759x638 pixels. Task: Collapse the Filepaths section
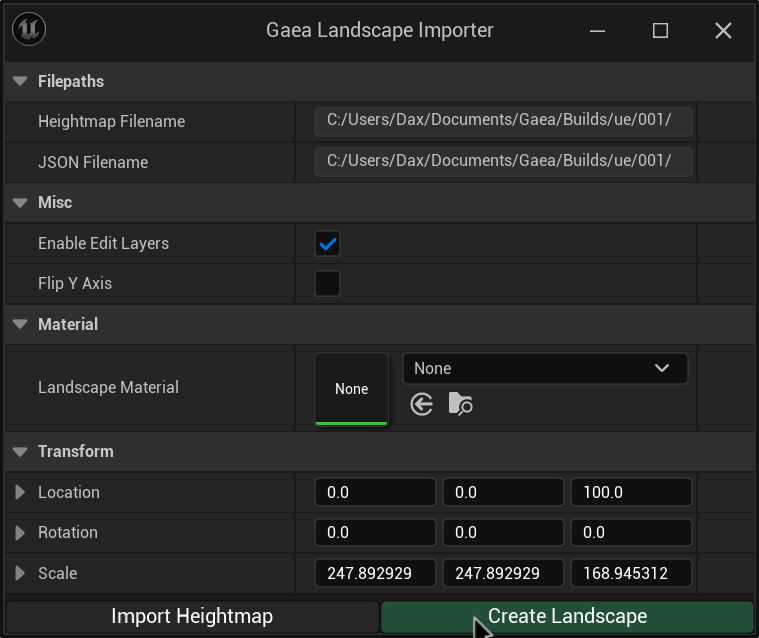pyautogui.click(x=20, y=81)
